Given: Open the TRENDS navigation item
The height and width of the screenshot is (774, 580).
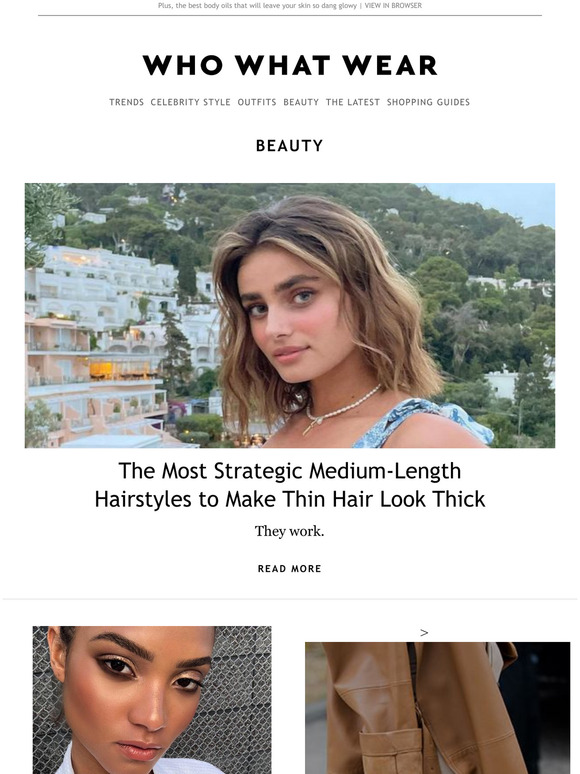Looking at the screenshot, I should [126, 102].
